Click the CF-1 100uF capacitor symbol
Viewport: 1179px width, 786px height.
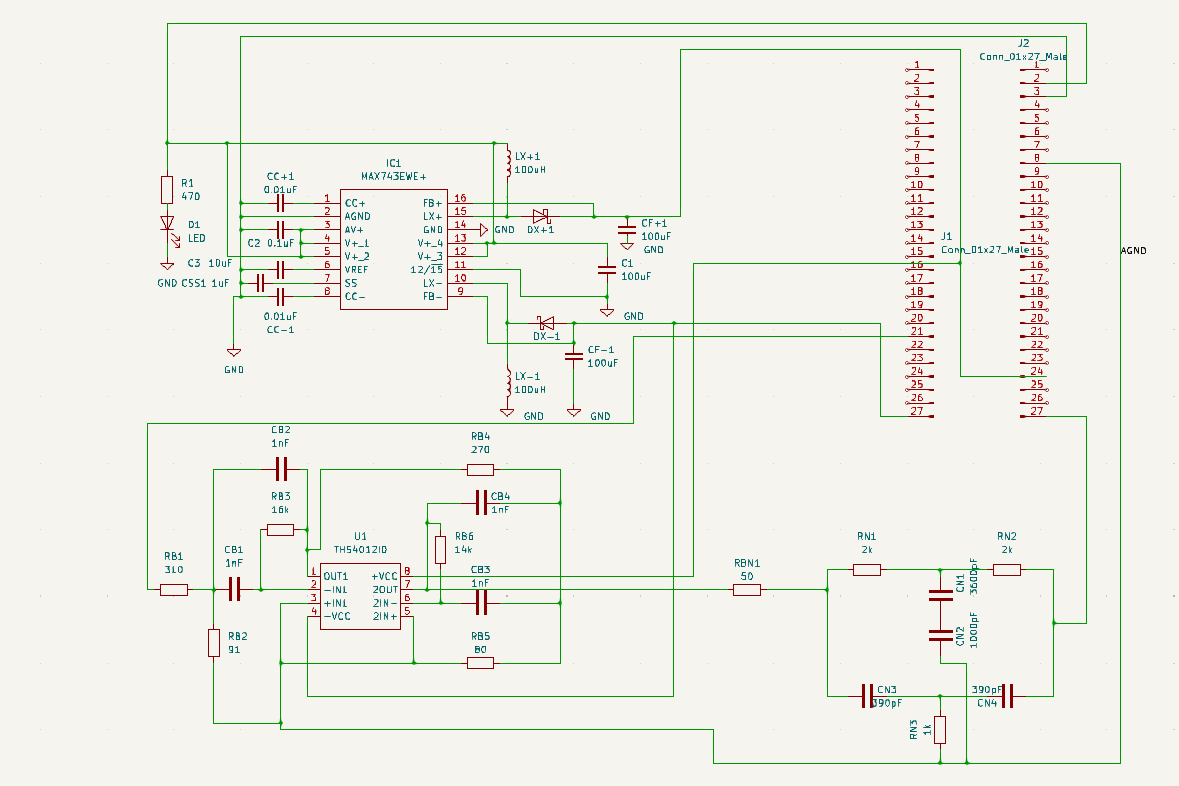coord(574,357)
